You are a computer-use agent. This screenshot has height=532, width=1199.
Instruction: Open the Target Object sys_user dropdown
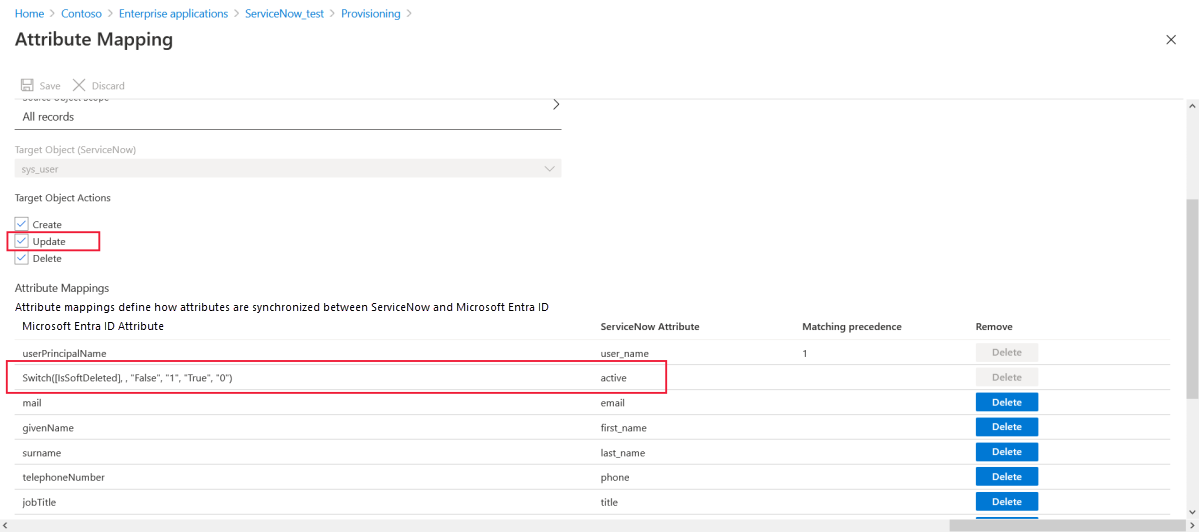(288, 169)
